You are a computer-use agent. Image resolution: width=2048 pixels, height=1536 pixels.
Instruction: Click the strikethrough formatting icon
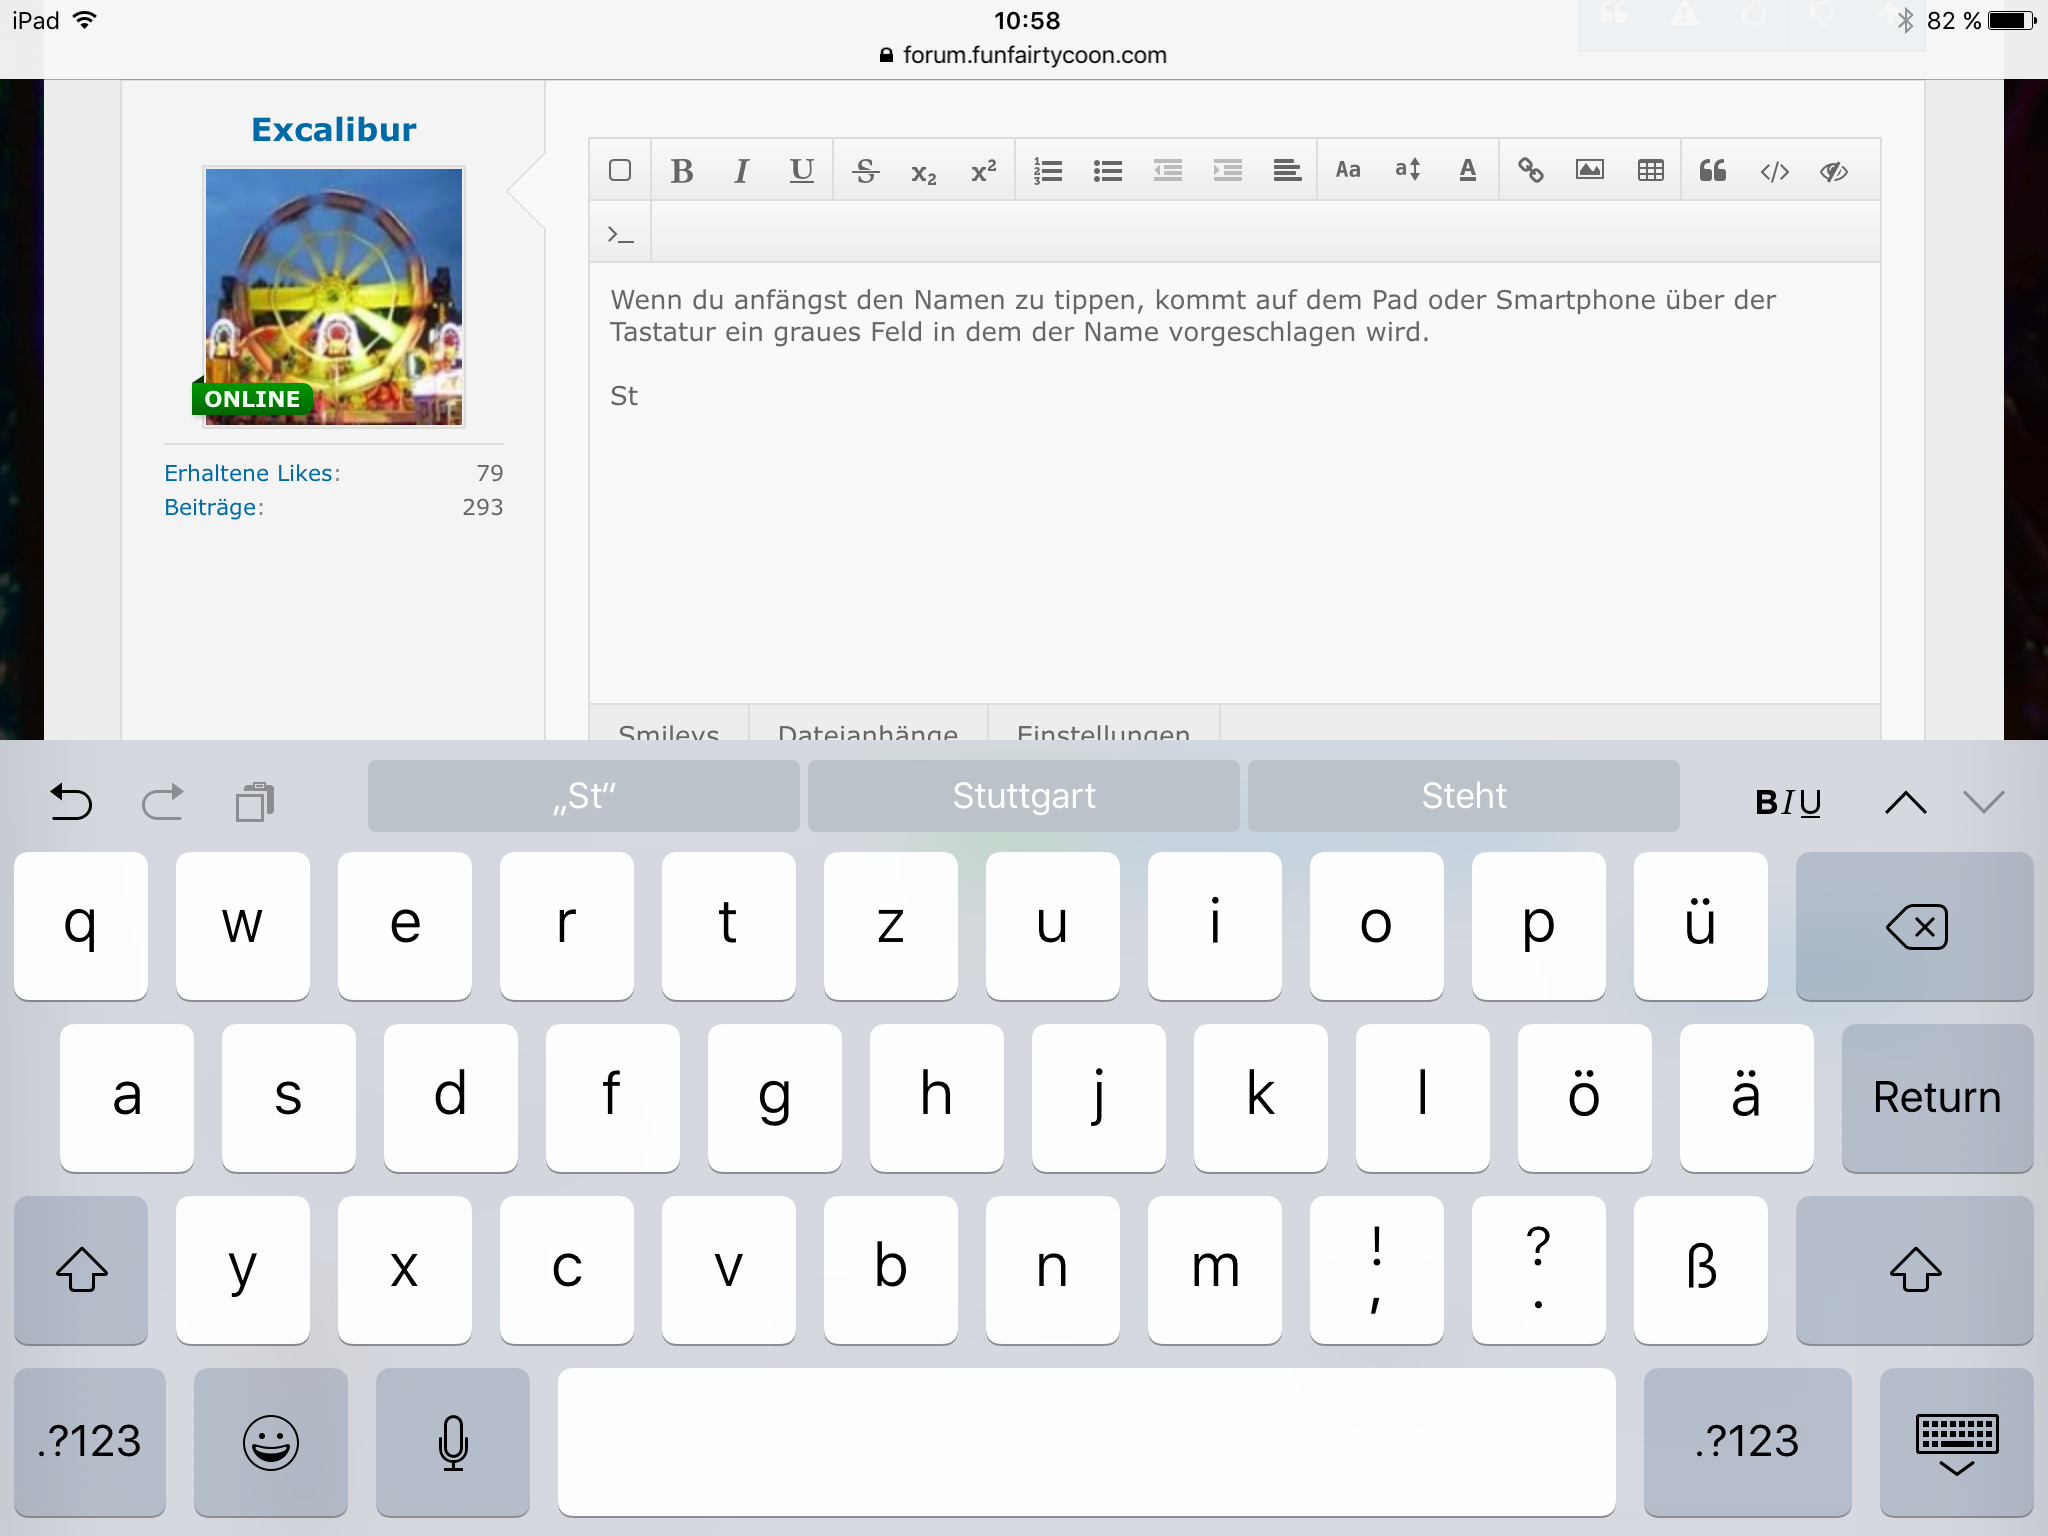865,171
